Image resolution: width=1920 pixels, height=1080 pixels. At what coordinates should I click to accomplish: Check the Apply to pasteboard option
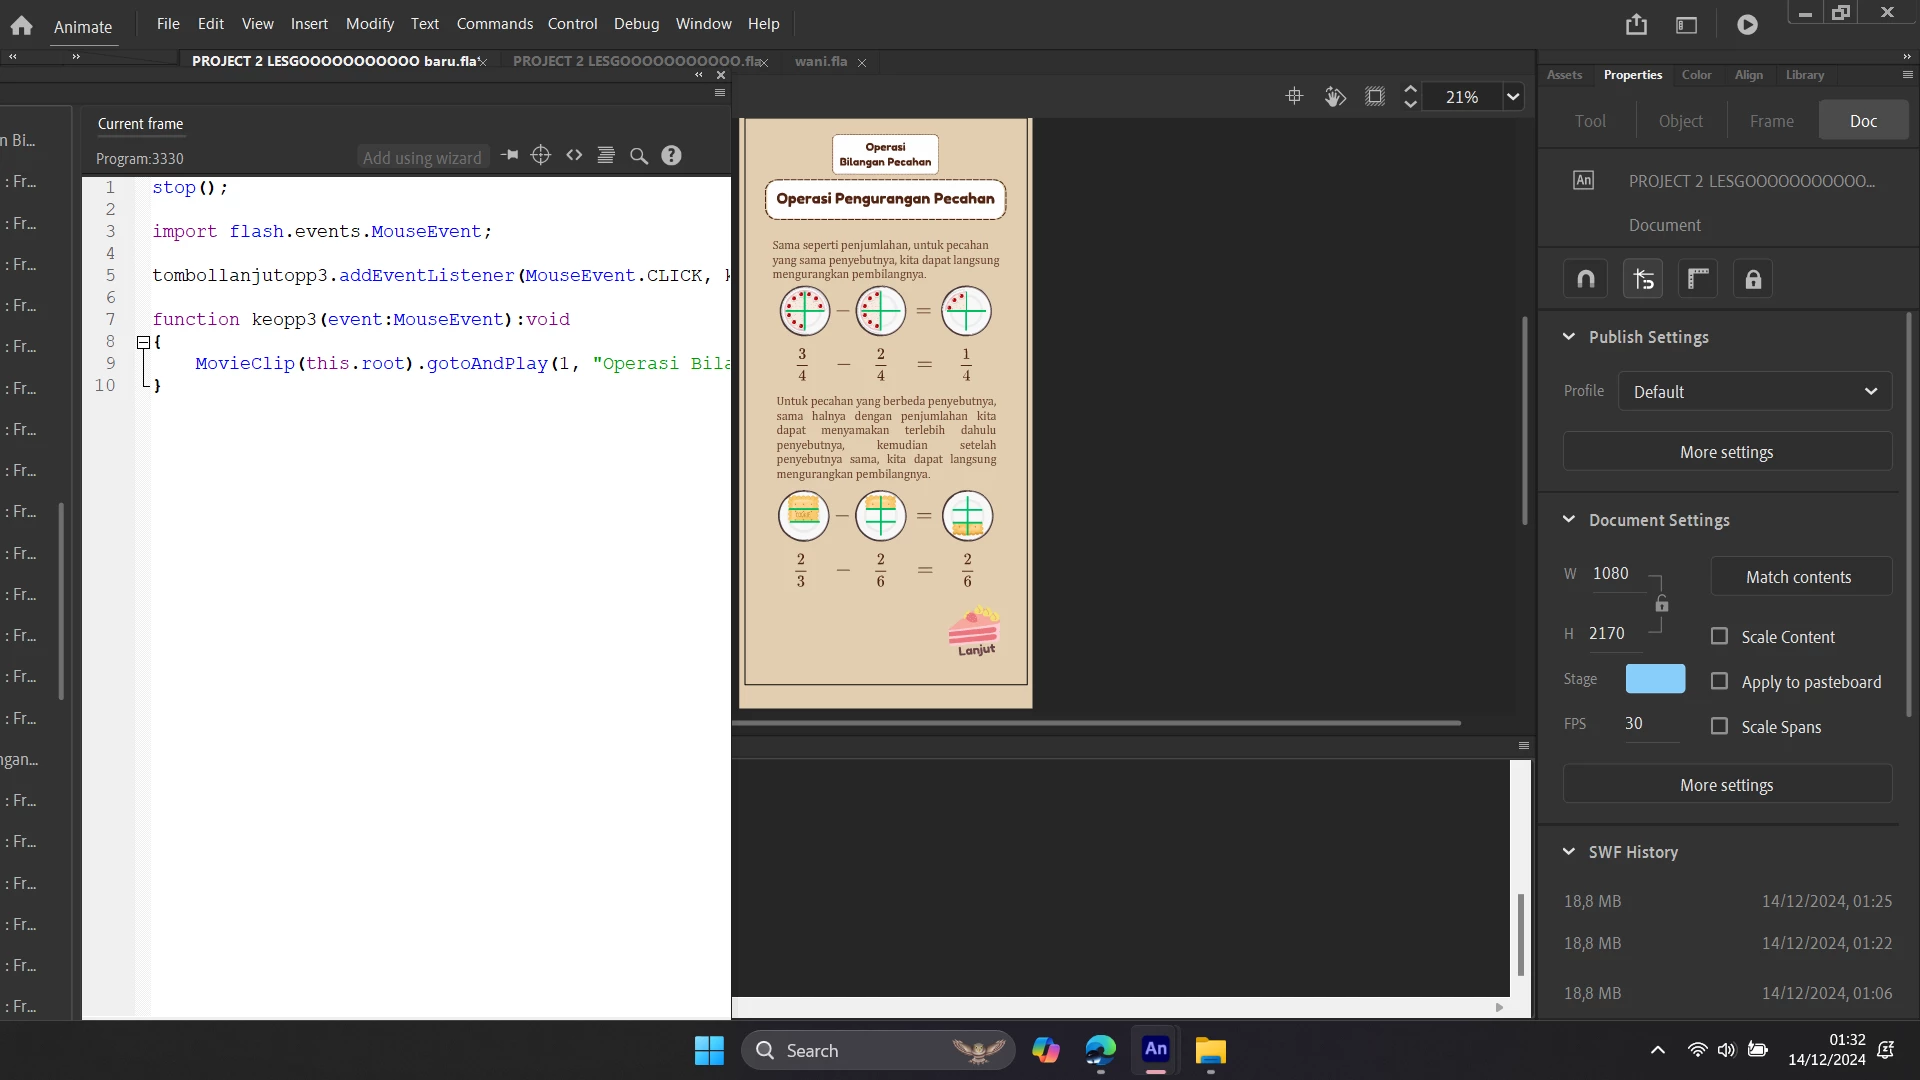point(1719,681)
